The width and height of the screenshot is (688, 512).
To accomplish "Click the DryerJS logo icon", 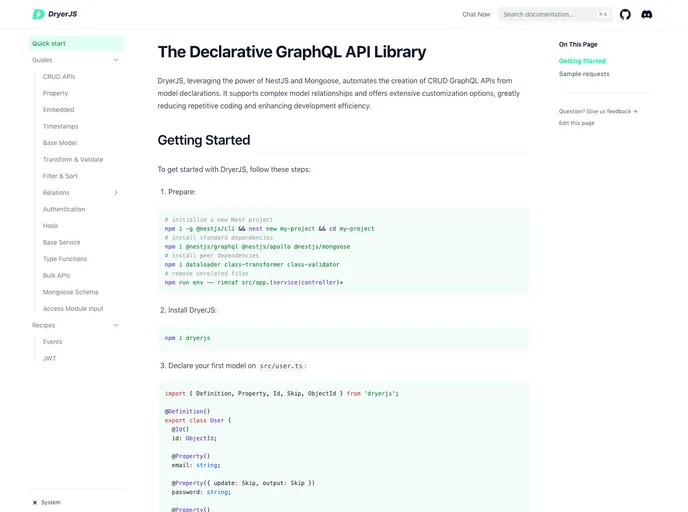I will [39, 14].
